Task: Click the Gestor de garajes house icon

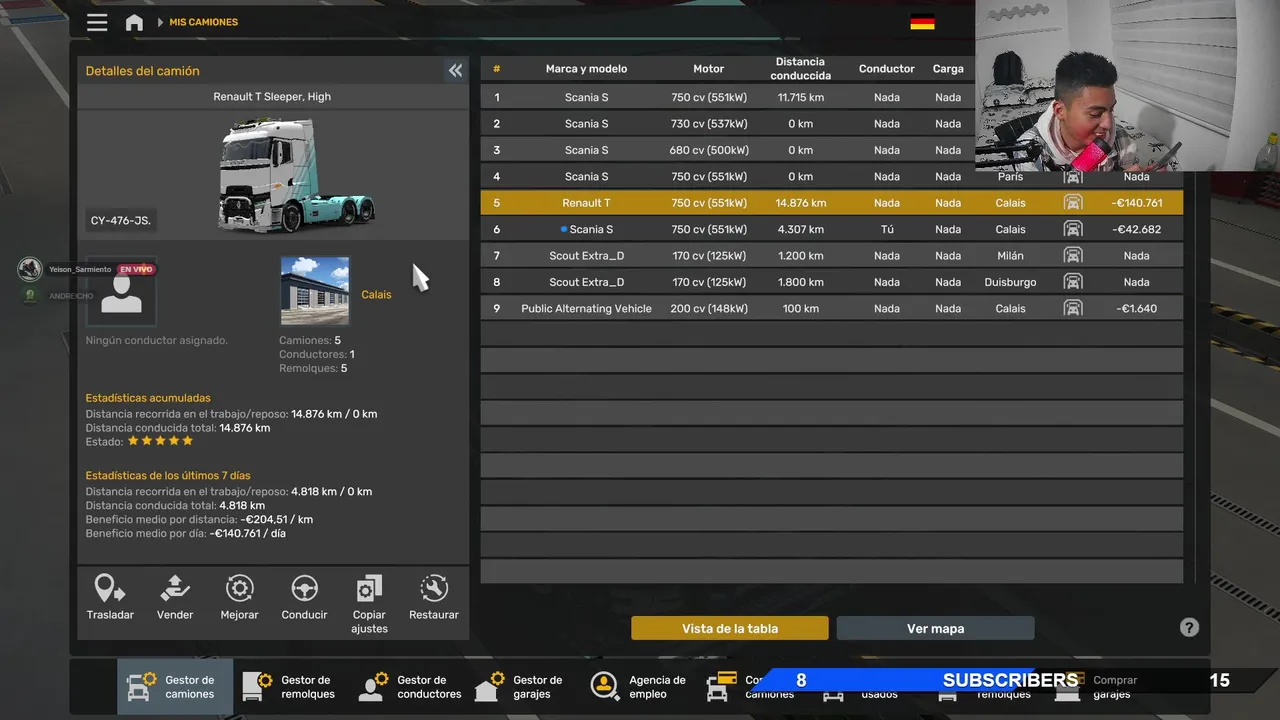Action: click(487, 687)
